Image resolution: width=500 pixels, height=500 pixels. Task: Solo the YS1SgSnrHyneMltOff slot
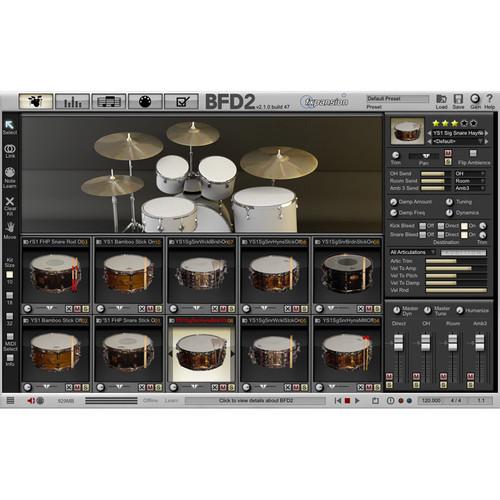(x=377, y=387)
